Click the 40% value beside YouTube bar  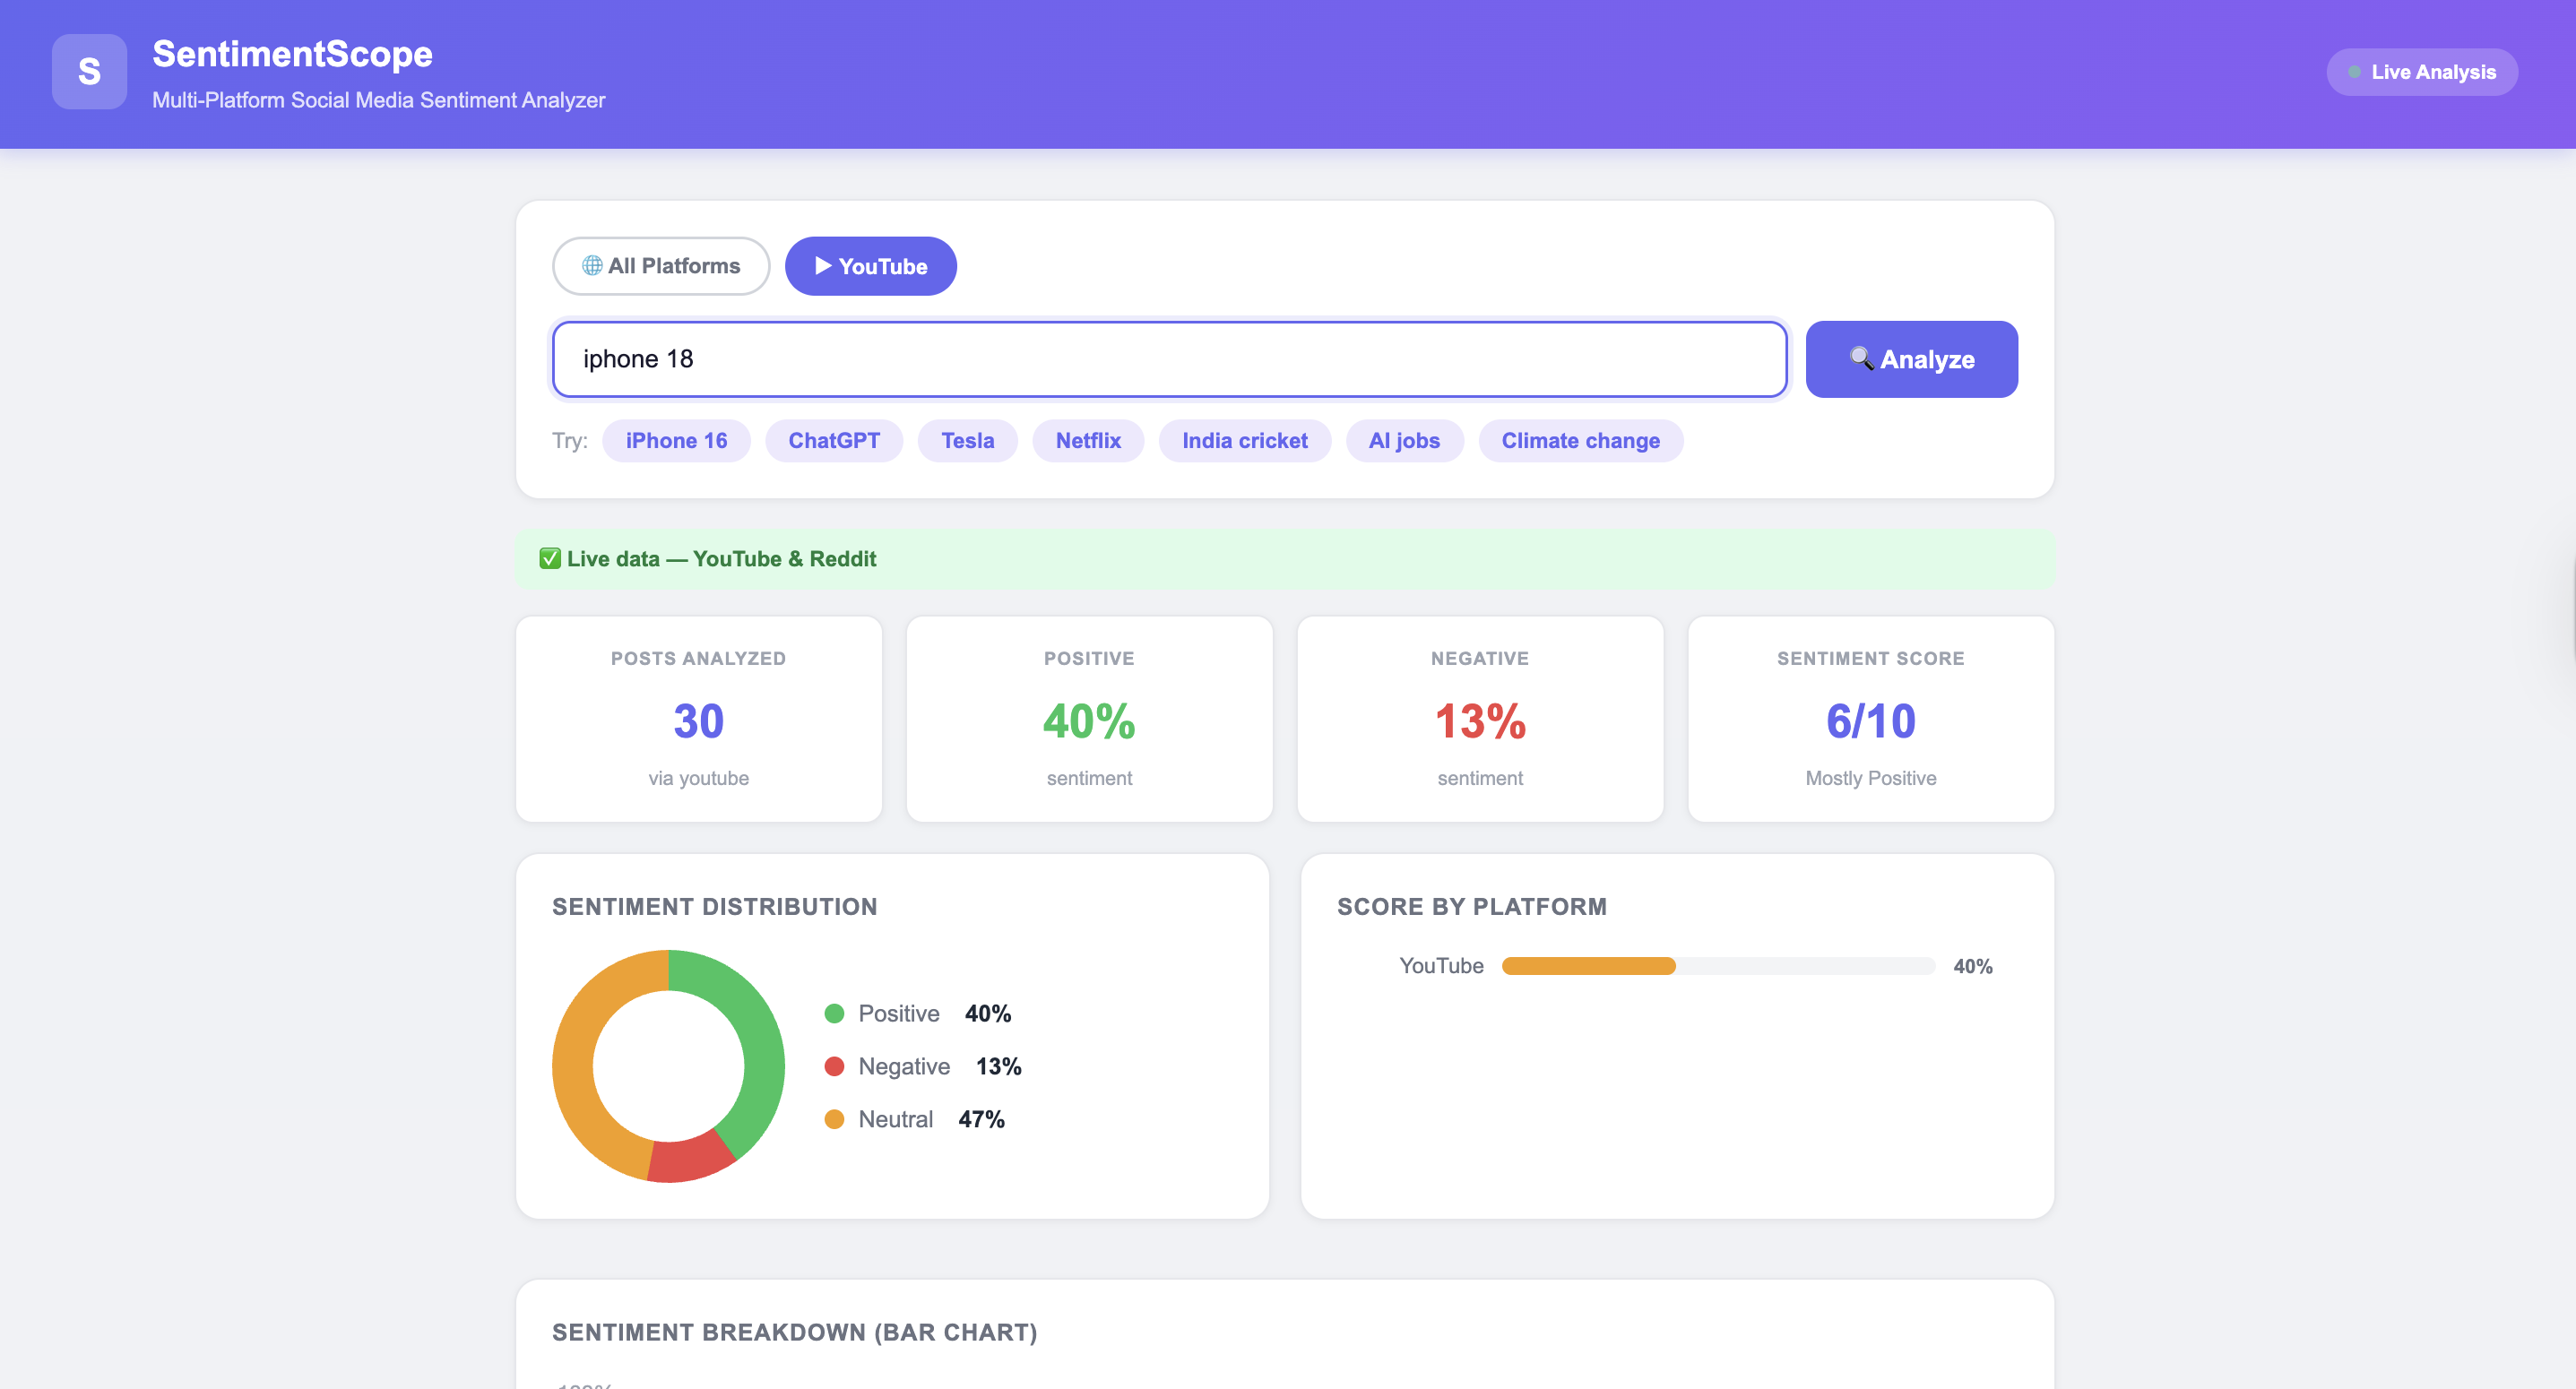[x=1972, y=966]
